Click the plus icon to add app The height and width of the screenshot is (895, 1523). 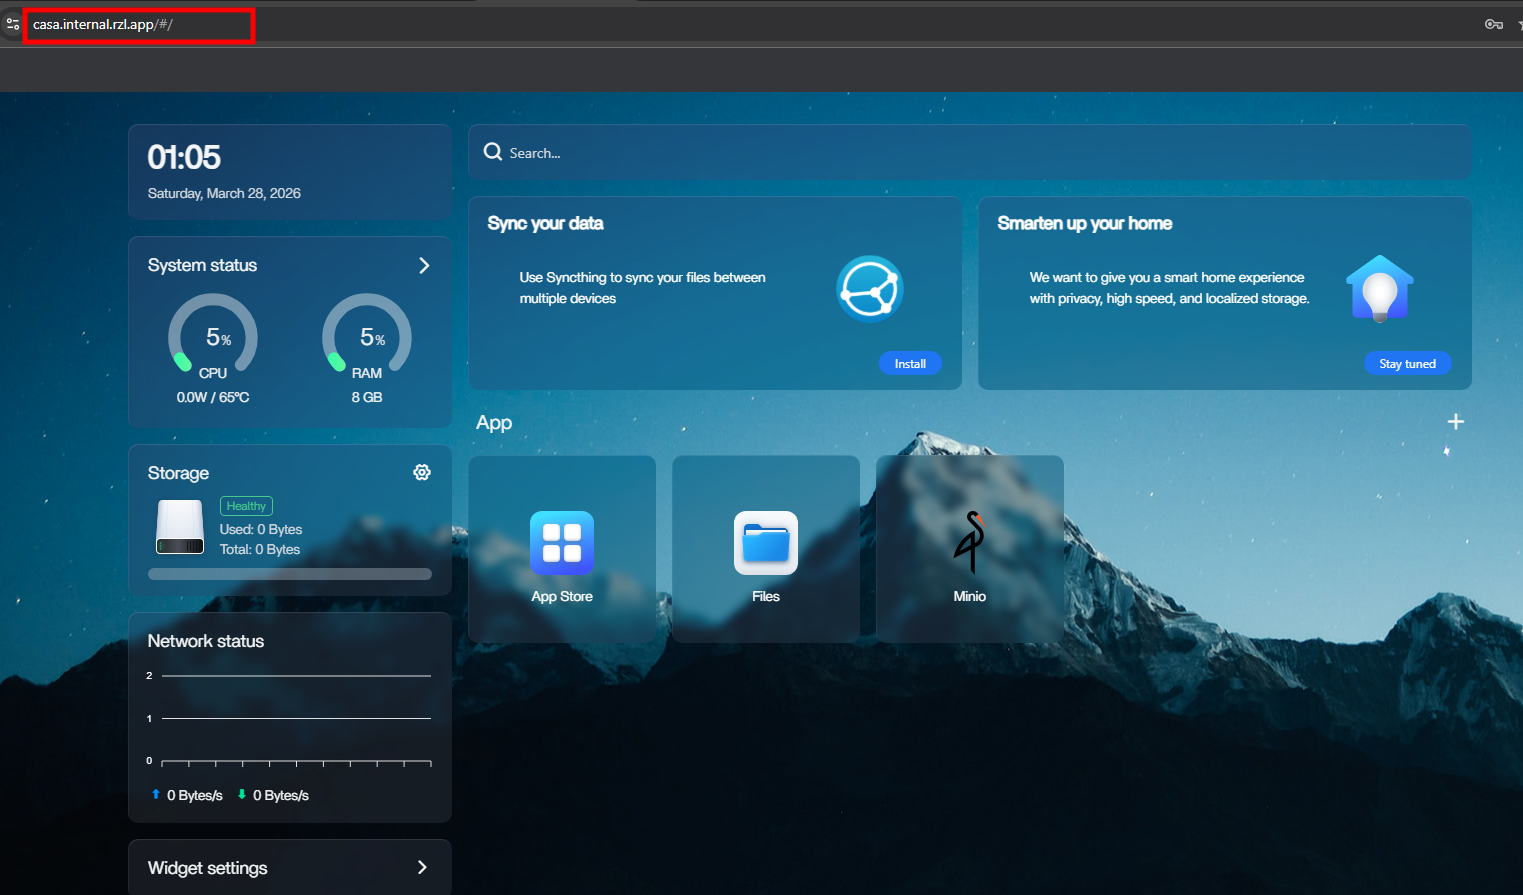[1455, 422]
